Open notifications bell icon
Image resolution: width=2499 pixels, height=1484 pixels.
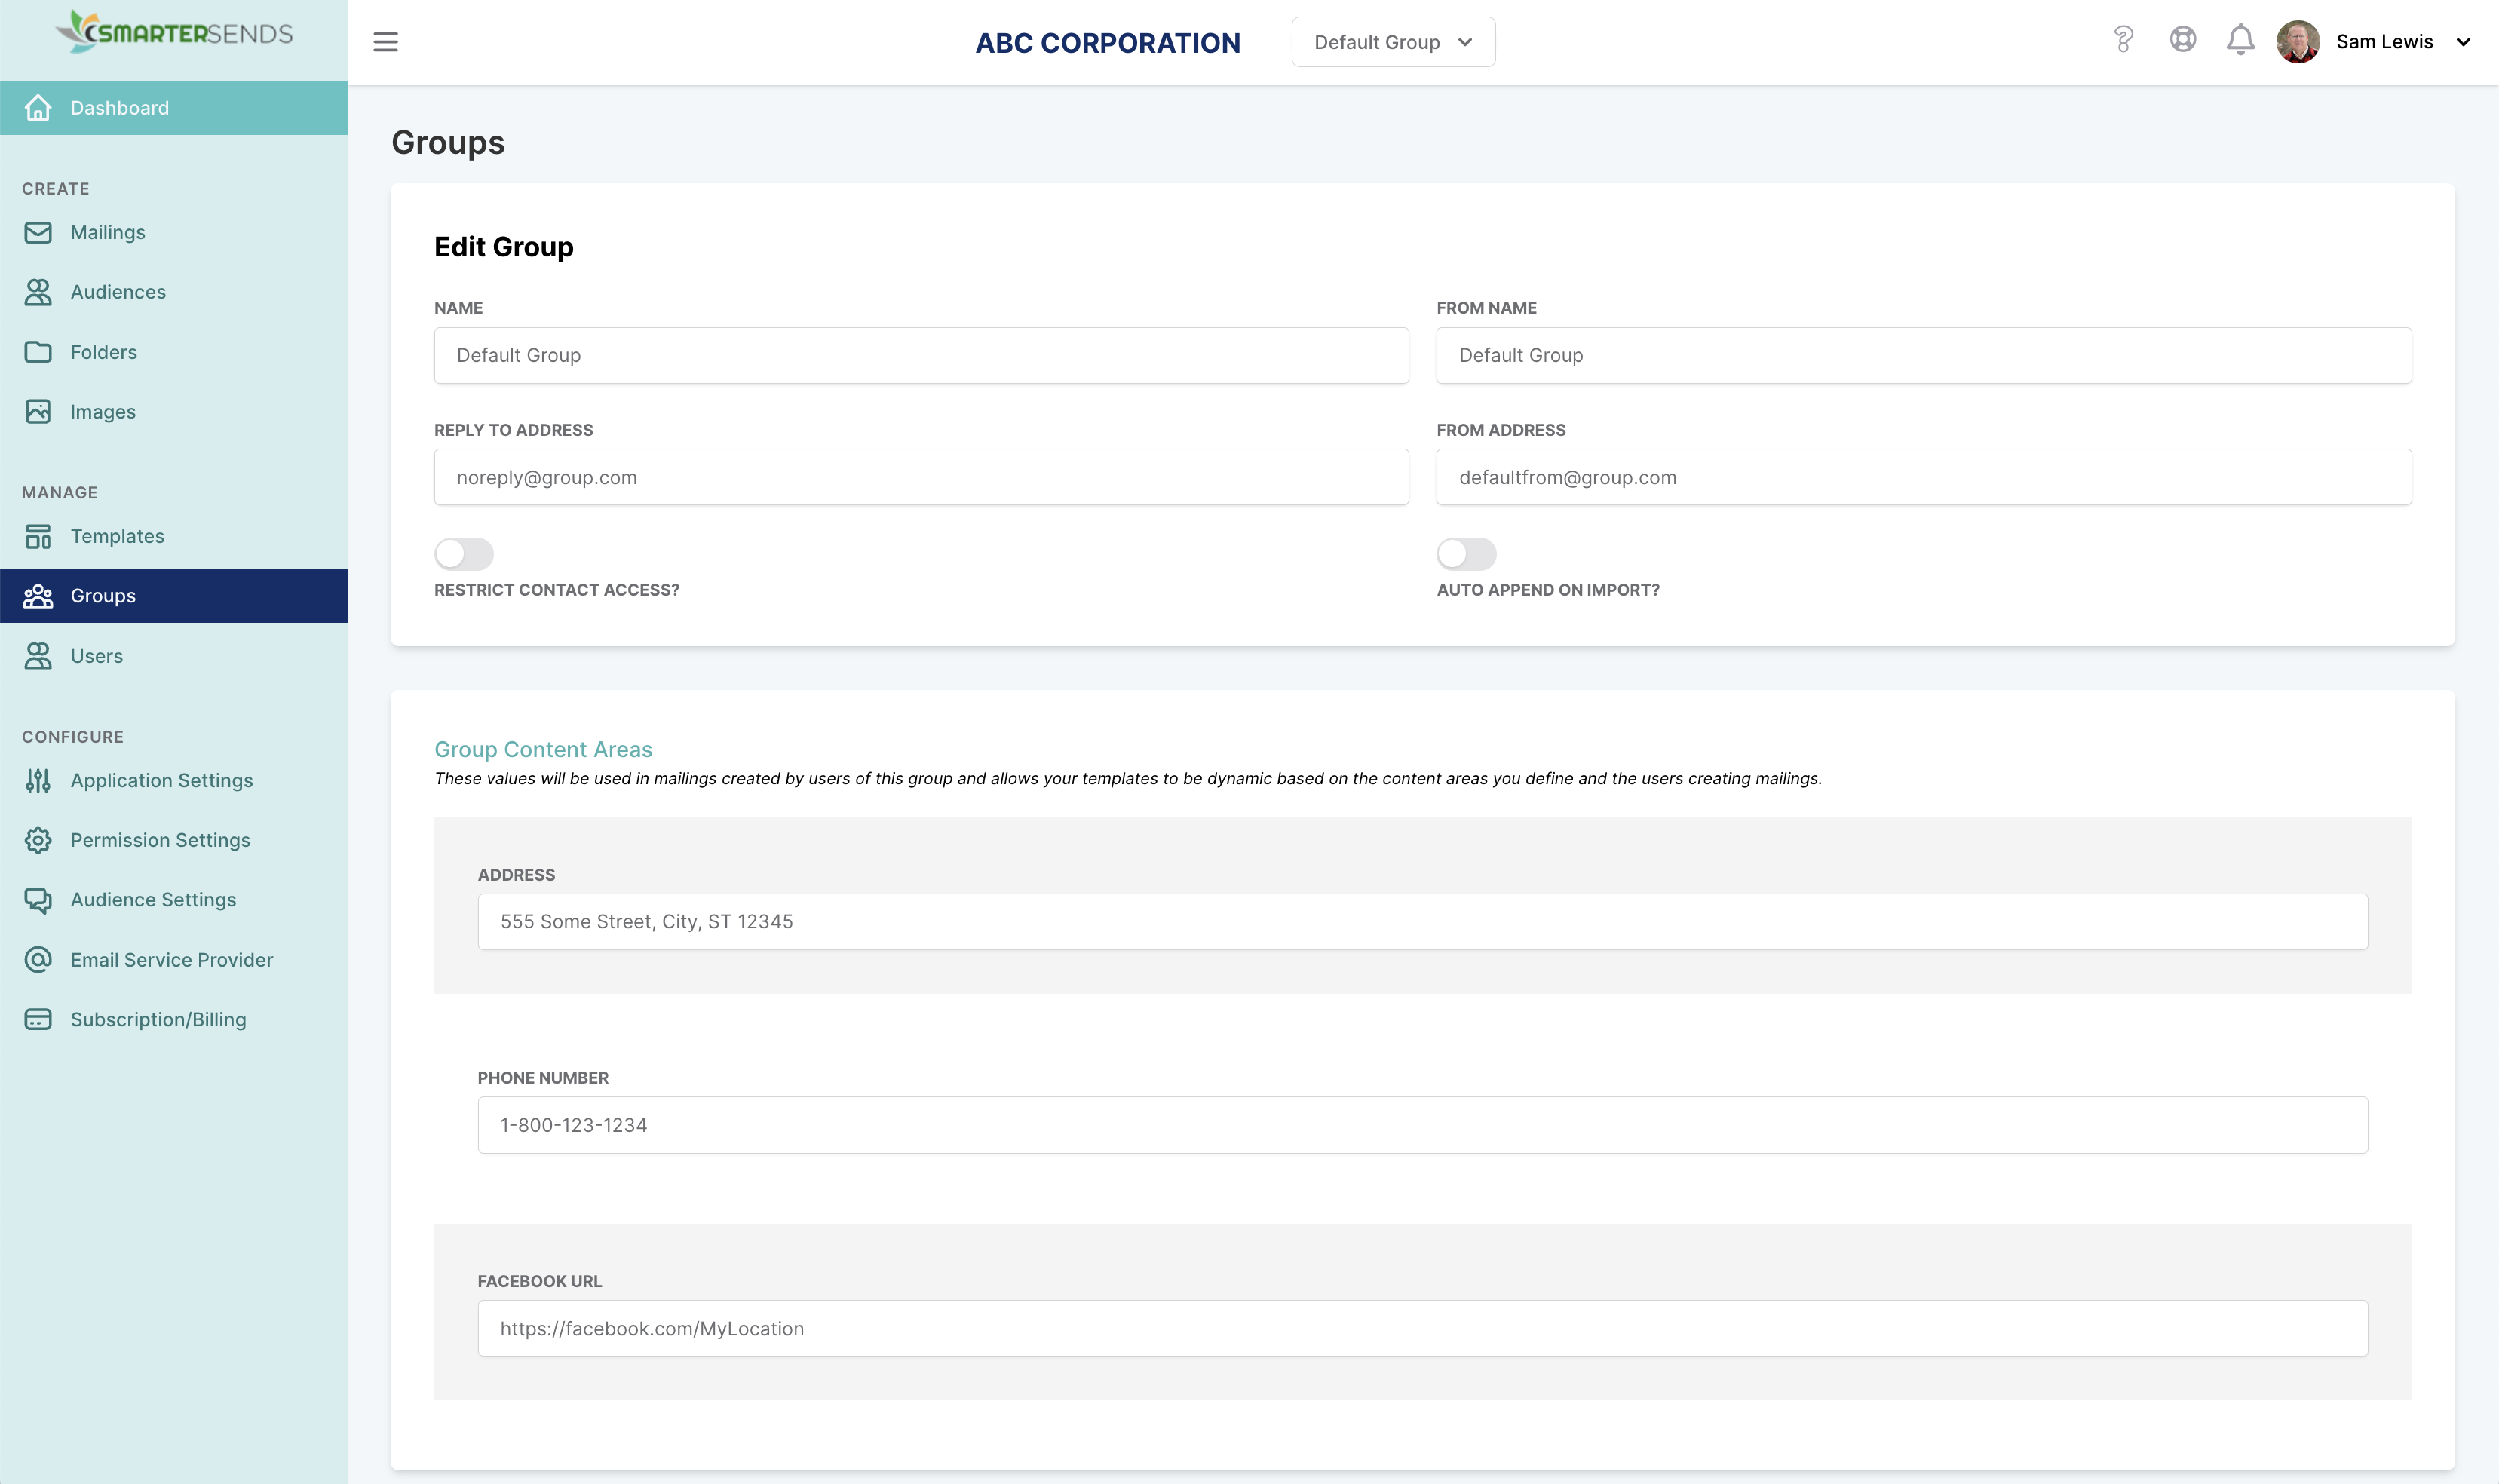click(2240, 40)
